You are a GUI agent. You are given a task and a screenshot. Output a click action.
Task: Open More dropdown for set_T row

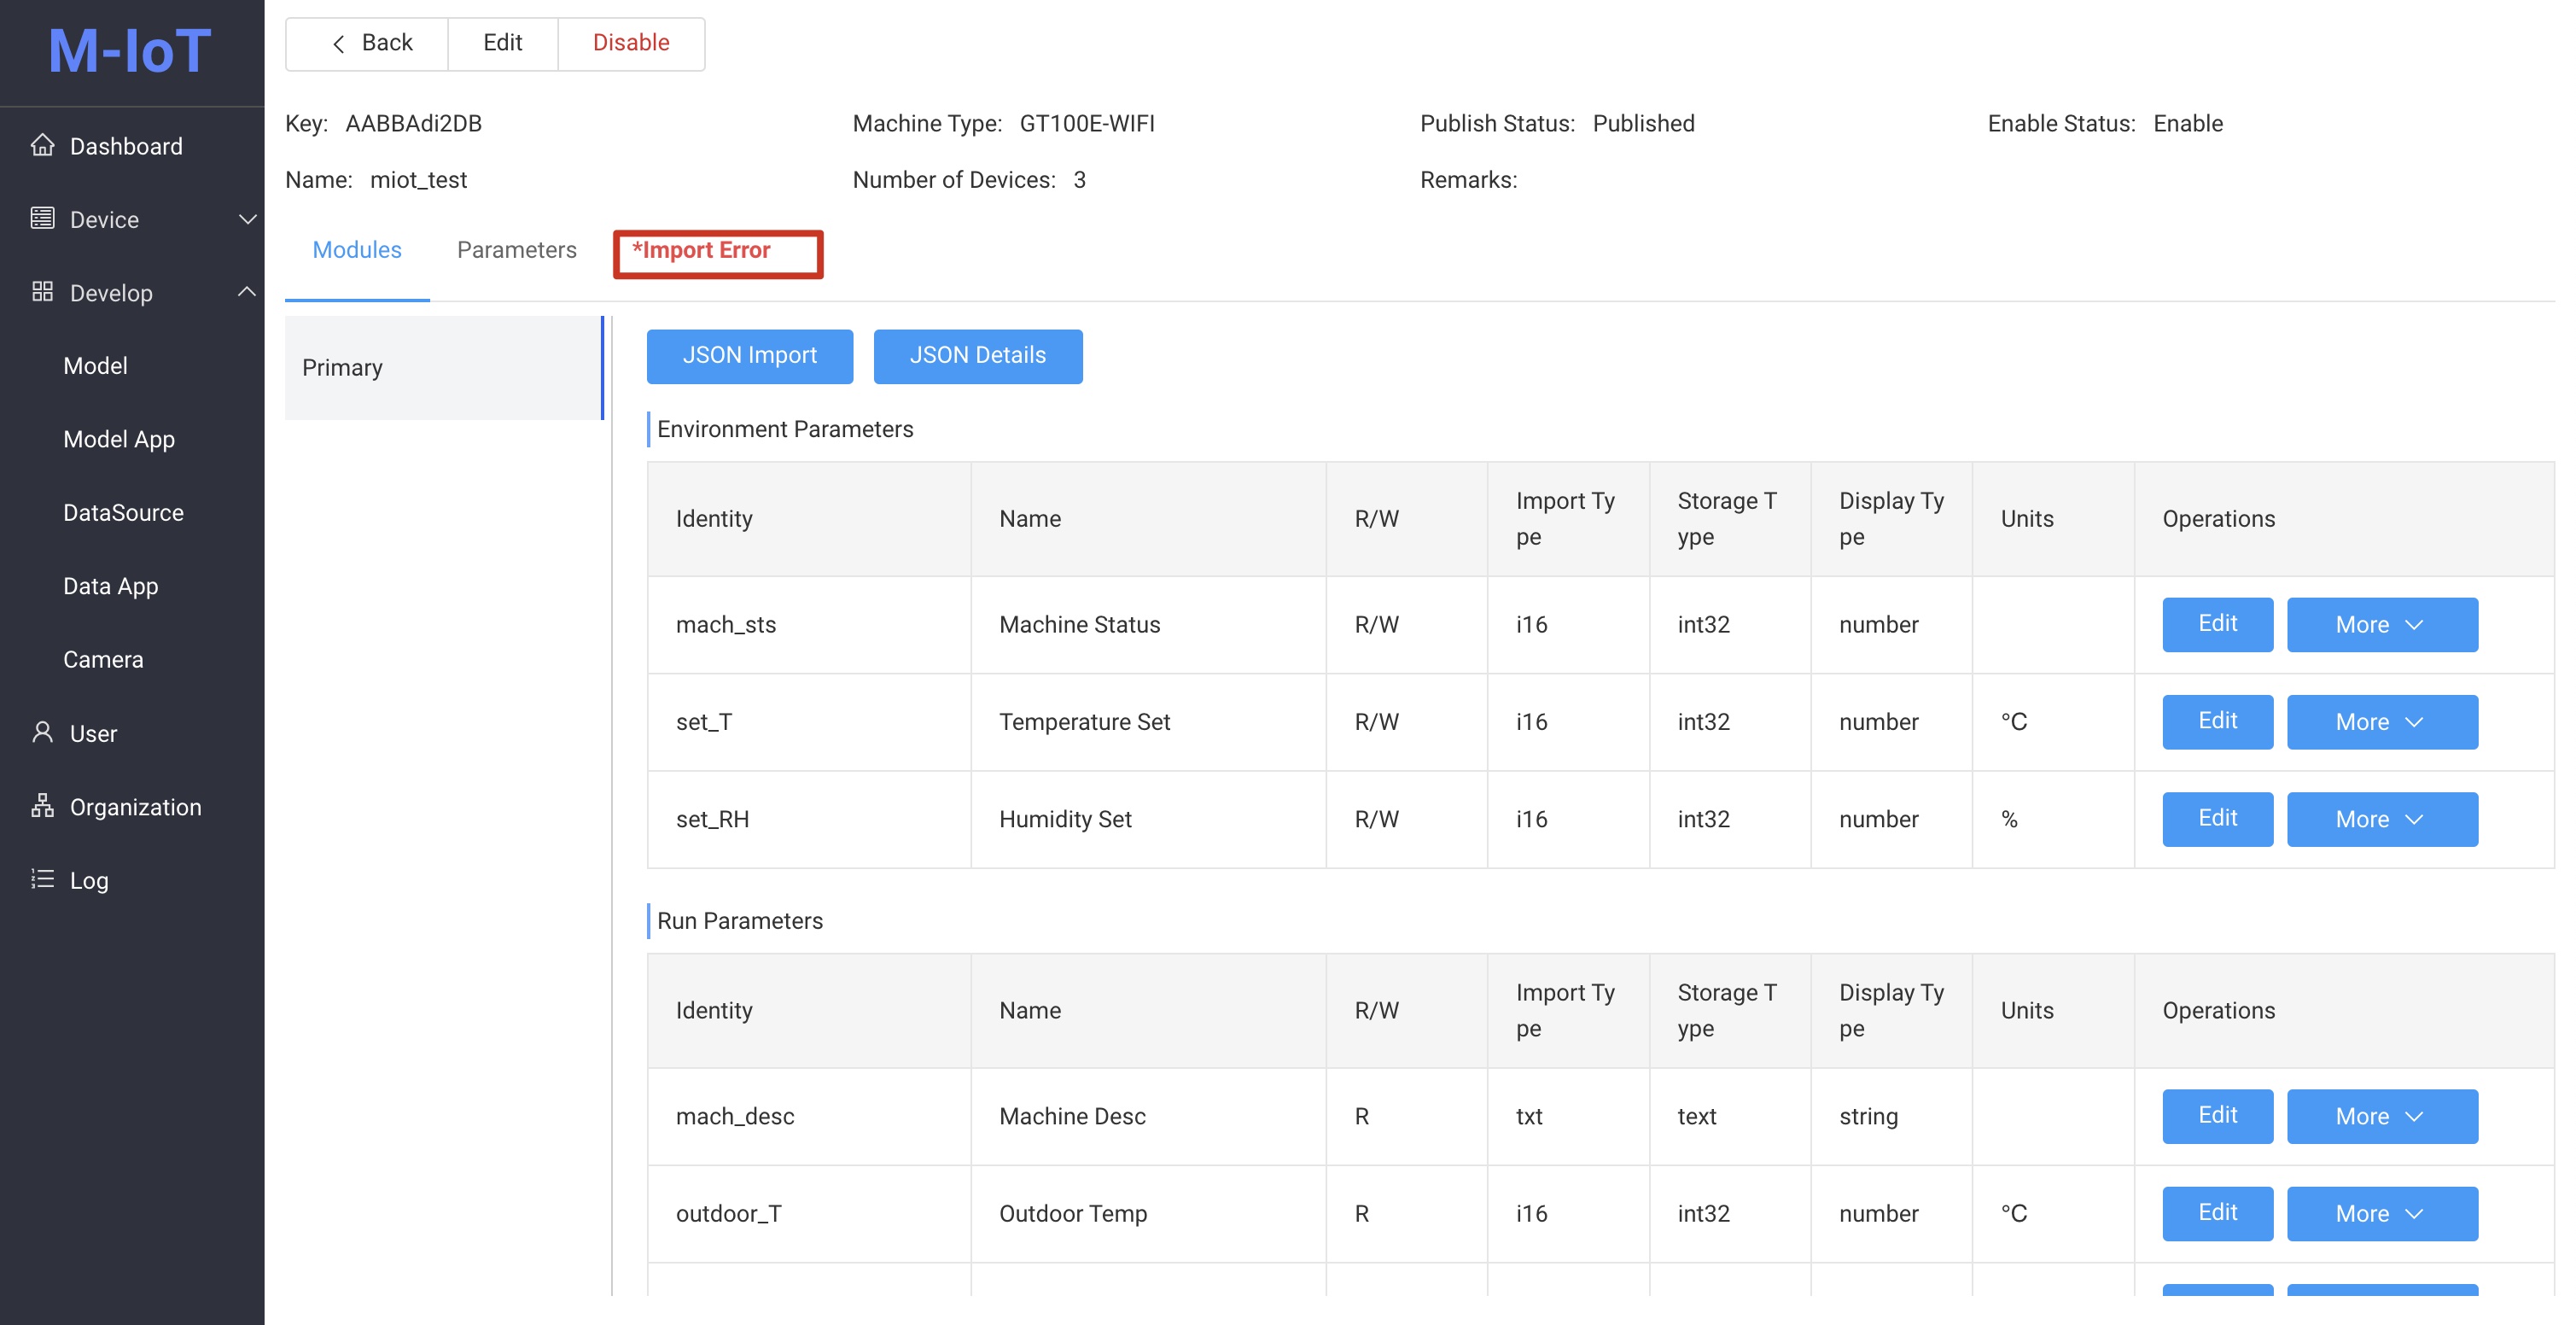[2381, 721]
